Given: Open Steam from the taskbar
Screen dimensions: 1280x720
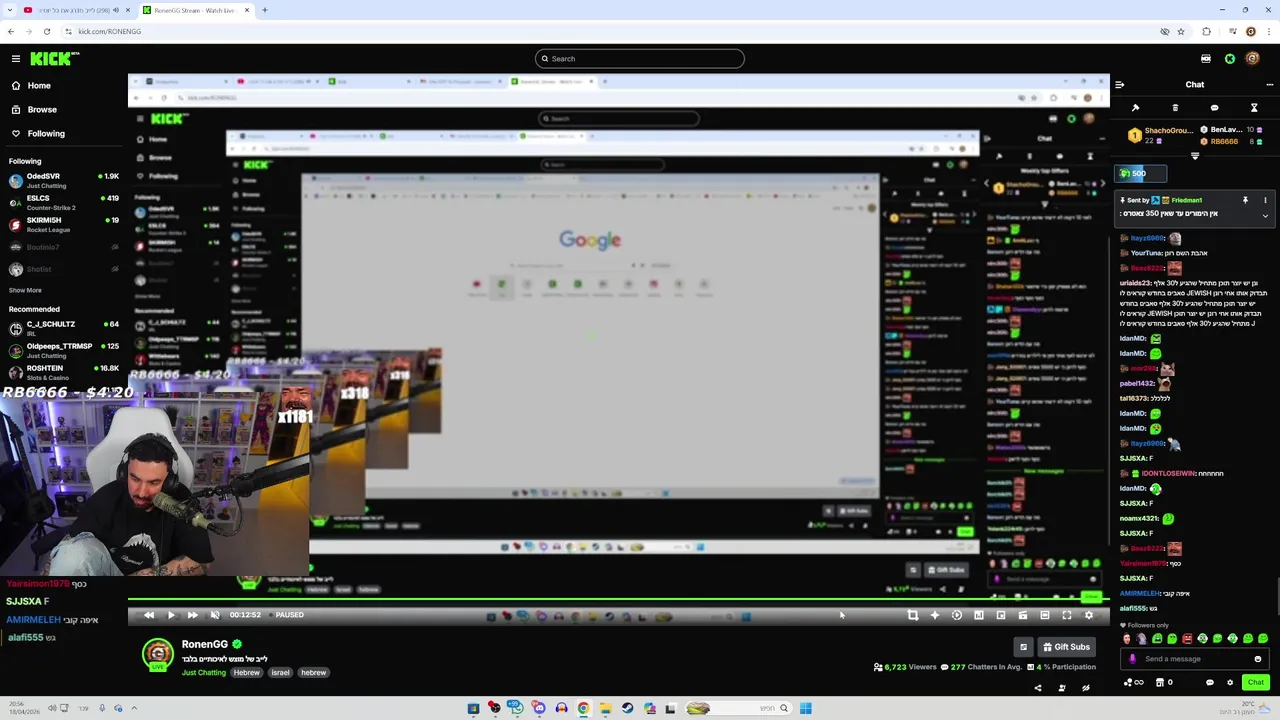Looking at the screenshot, I should point(627,708).
